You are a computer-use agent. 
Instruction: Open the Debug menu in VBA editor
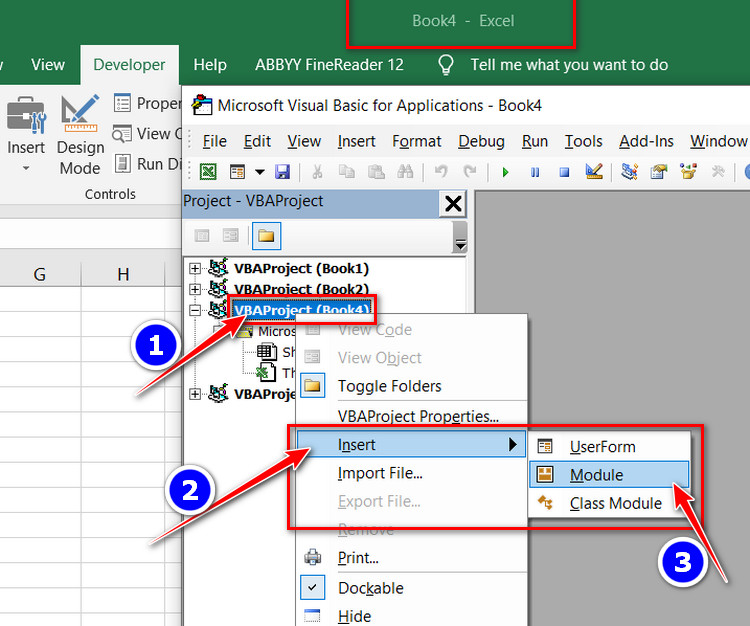pos(481,141)
